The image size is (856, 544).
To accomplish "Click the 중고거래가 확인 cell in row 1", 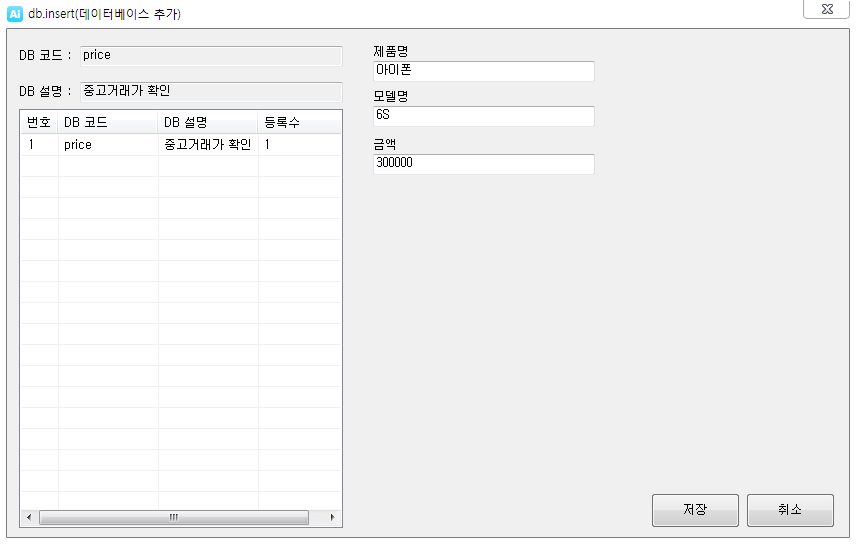I will (208, 145).
